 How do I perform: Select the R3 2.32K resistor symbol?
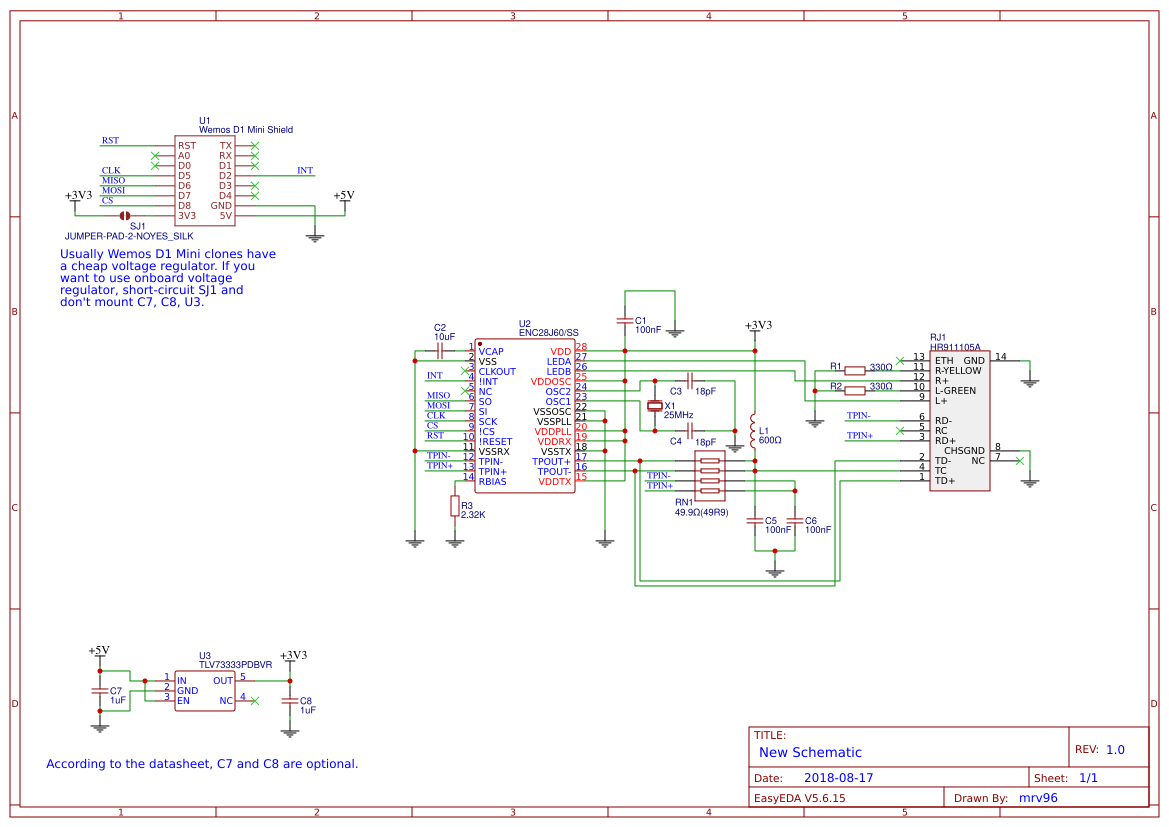455,506
